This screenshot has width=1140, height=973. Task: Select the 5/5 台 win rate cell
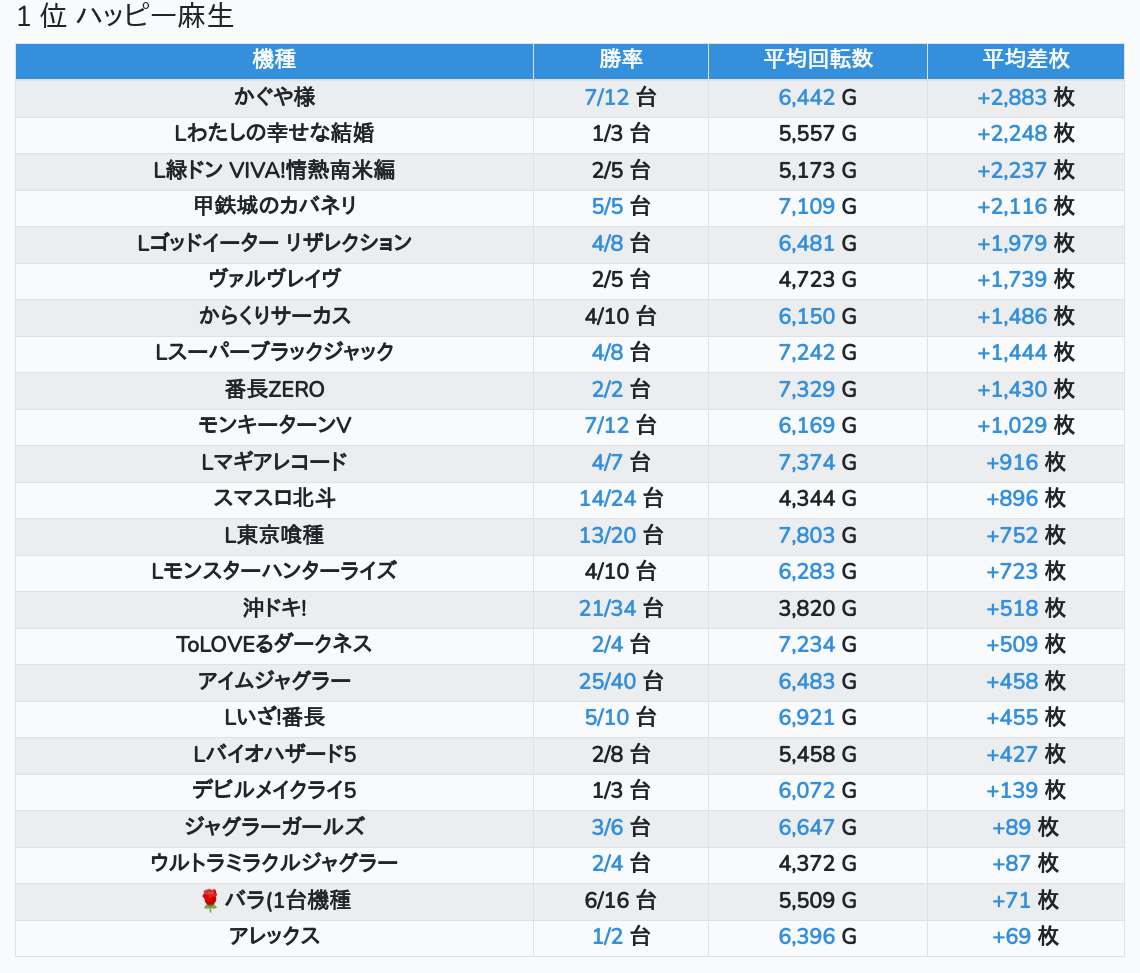click(x=621, y=207)
